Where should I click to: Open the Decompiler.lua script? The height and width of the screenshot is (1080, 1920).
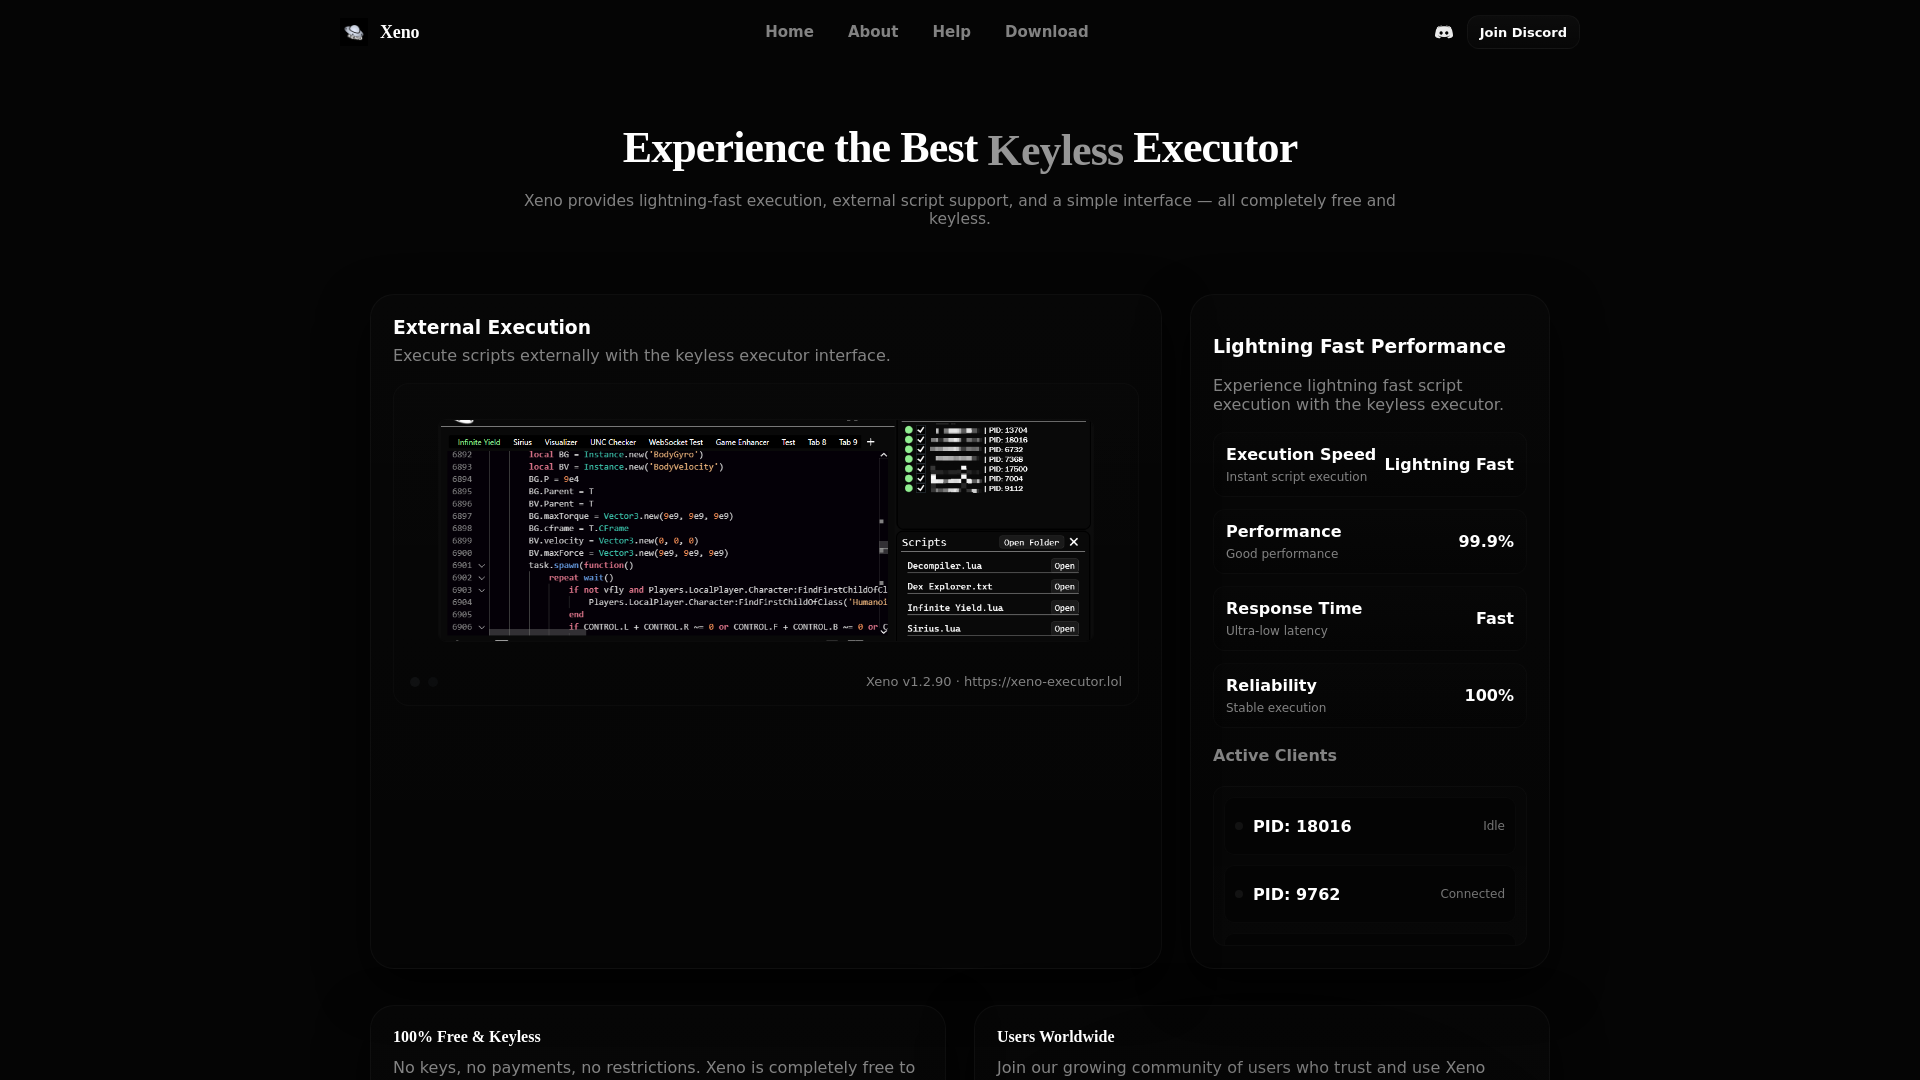click(x=1064, y=566)
